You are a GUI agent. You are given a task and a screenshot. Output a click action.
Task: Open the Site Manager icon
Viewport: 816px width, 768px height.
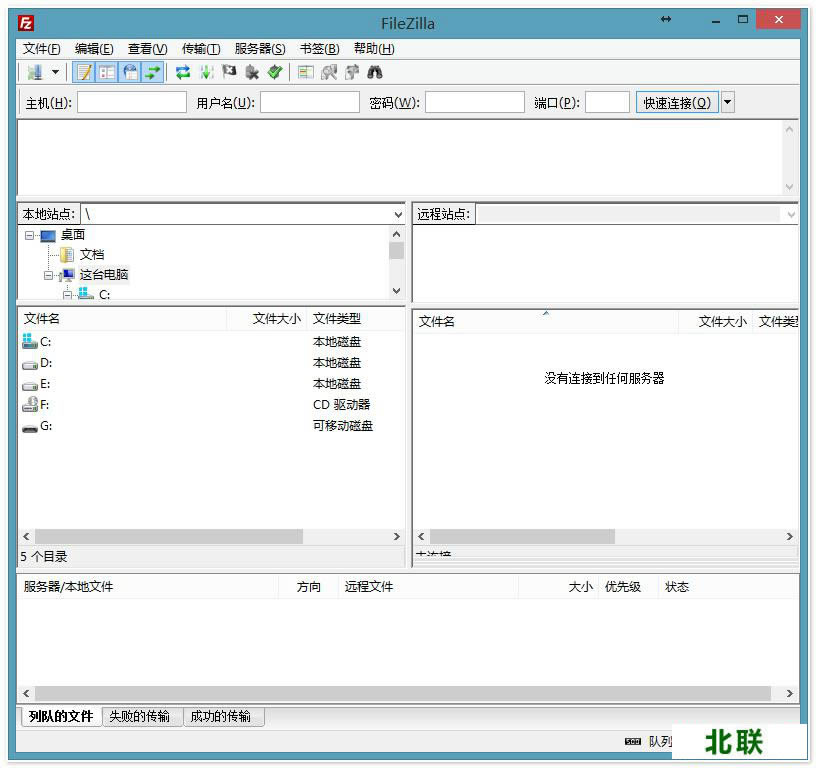coord(35,72)
